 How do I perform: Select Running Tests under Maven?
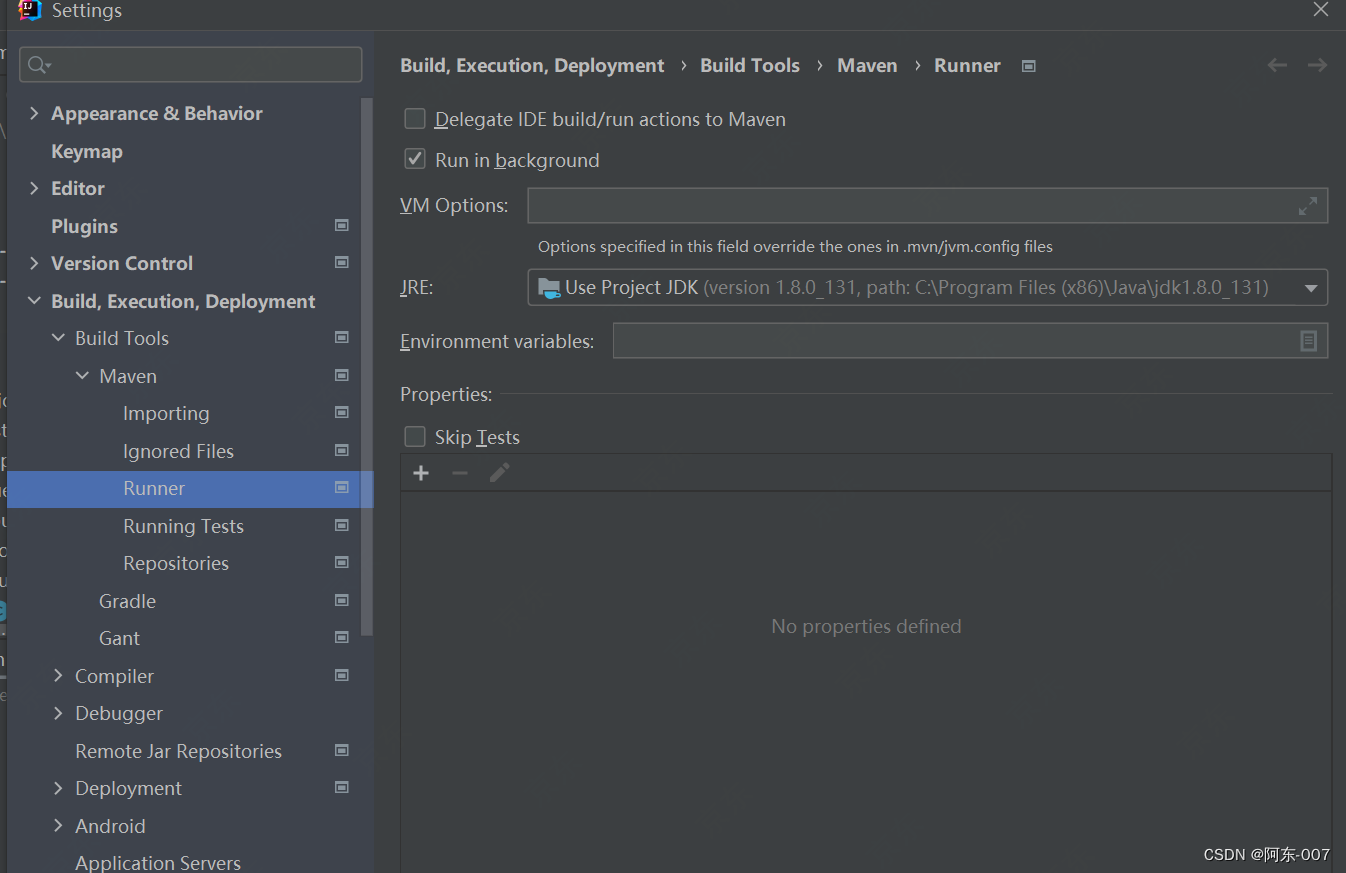click(183, 526)
